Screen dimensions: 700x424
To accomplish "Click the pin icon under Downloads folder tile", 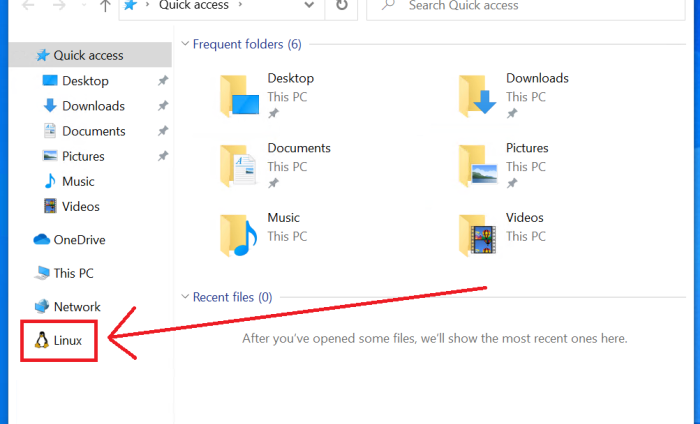I will 512,113.
